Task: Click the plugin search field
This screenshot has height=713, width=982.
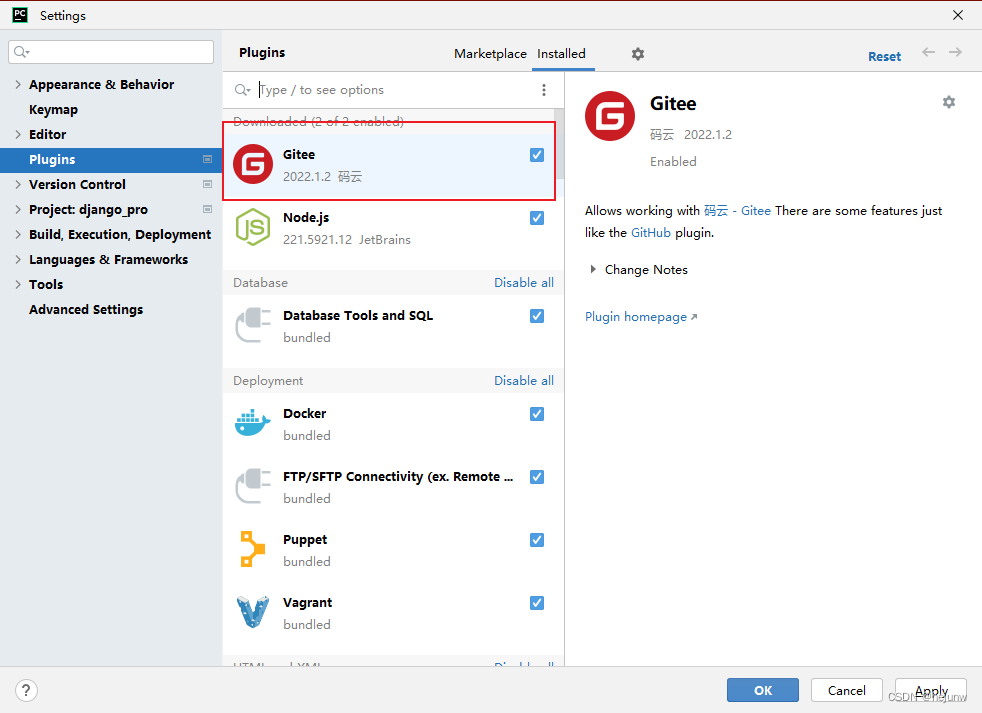Action: click(395, 90)
